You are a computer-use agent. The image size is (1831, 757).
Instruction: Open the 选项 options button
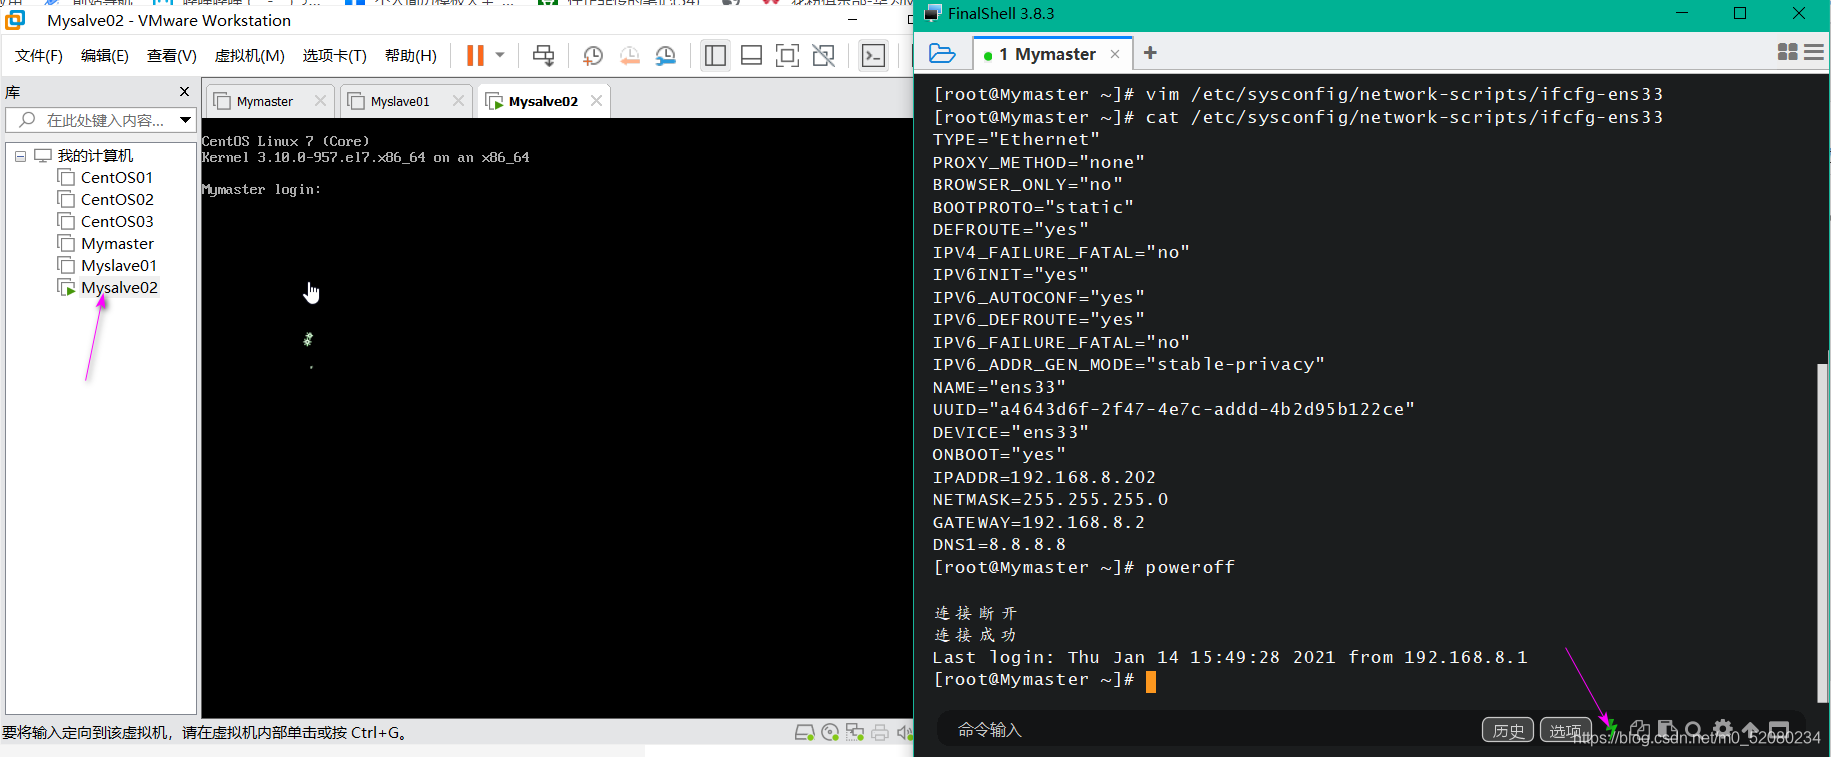tap(1565, 731)
